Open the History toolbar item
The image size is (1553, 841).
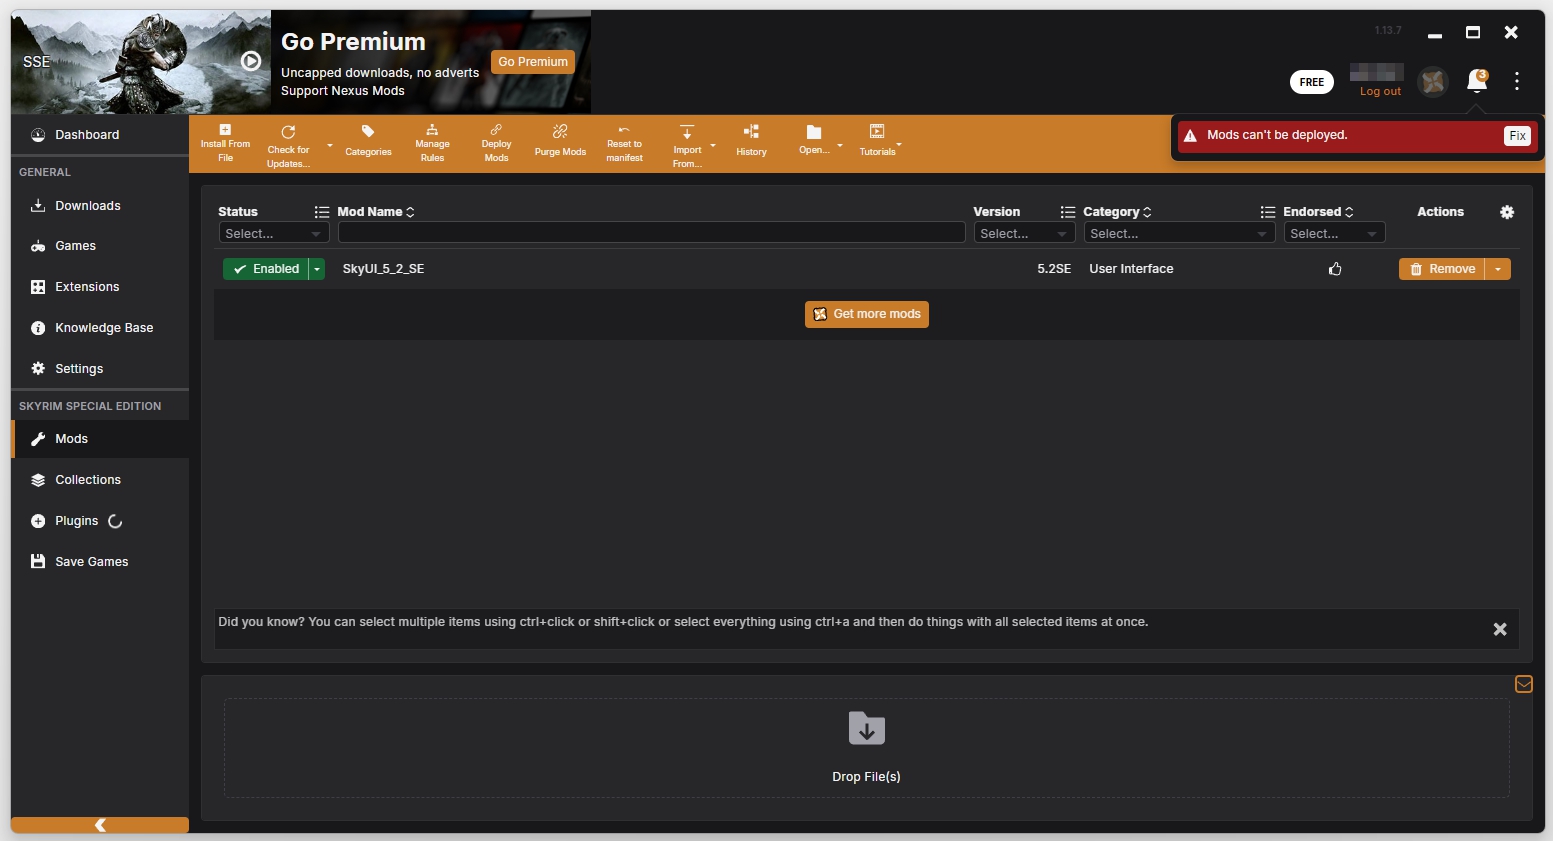[x=751, y=132]
